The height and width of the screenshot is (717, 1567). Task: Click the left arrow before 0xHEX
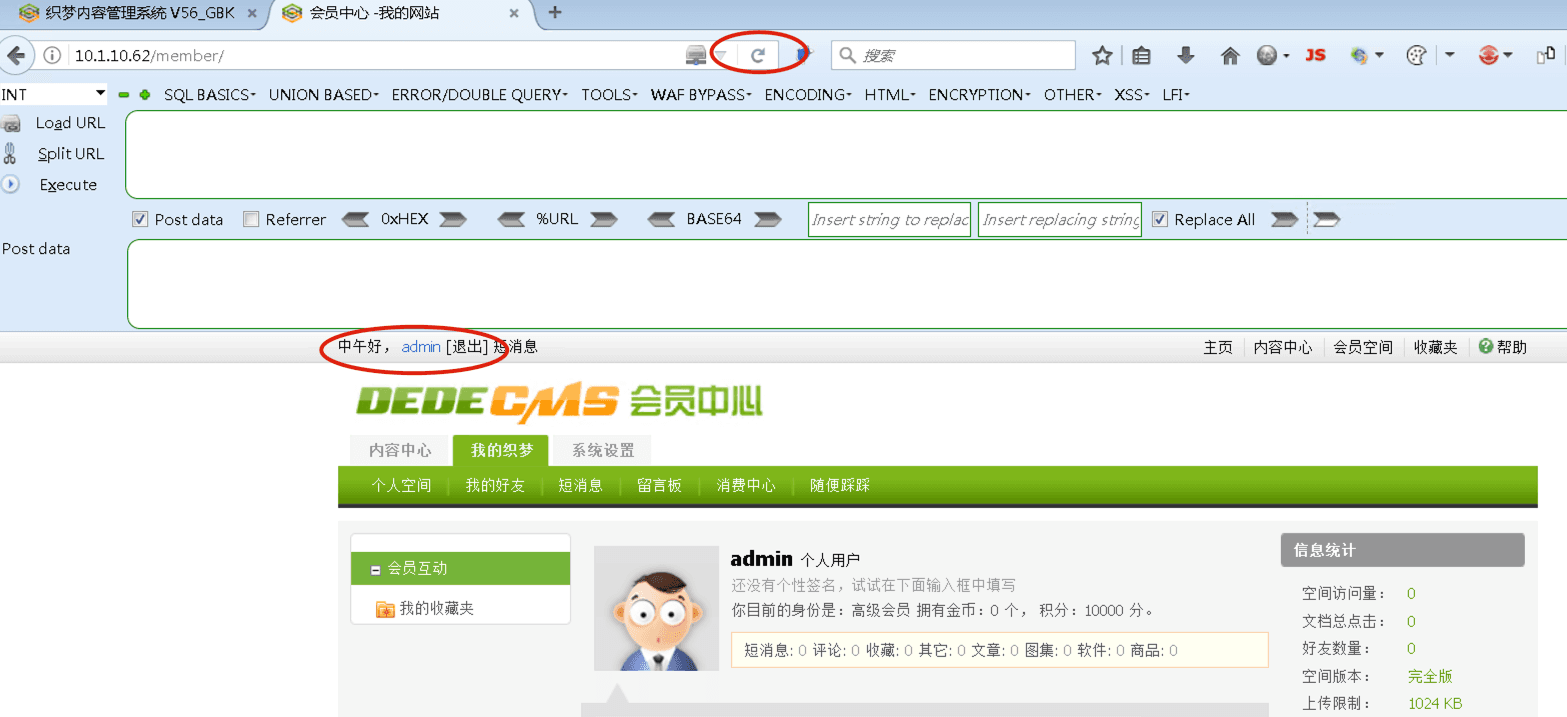click(356, 219)
